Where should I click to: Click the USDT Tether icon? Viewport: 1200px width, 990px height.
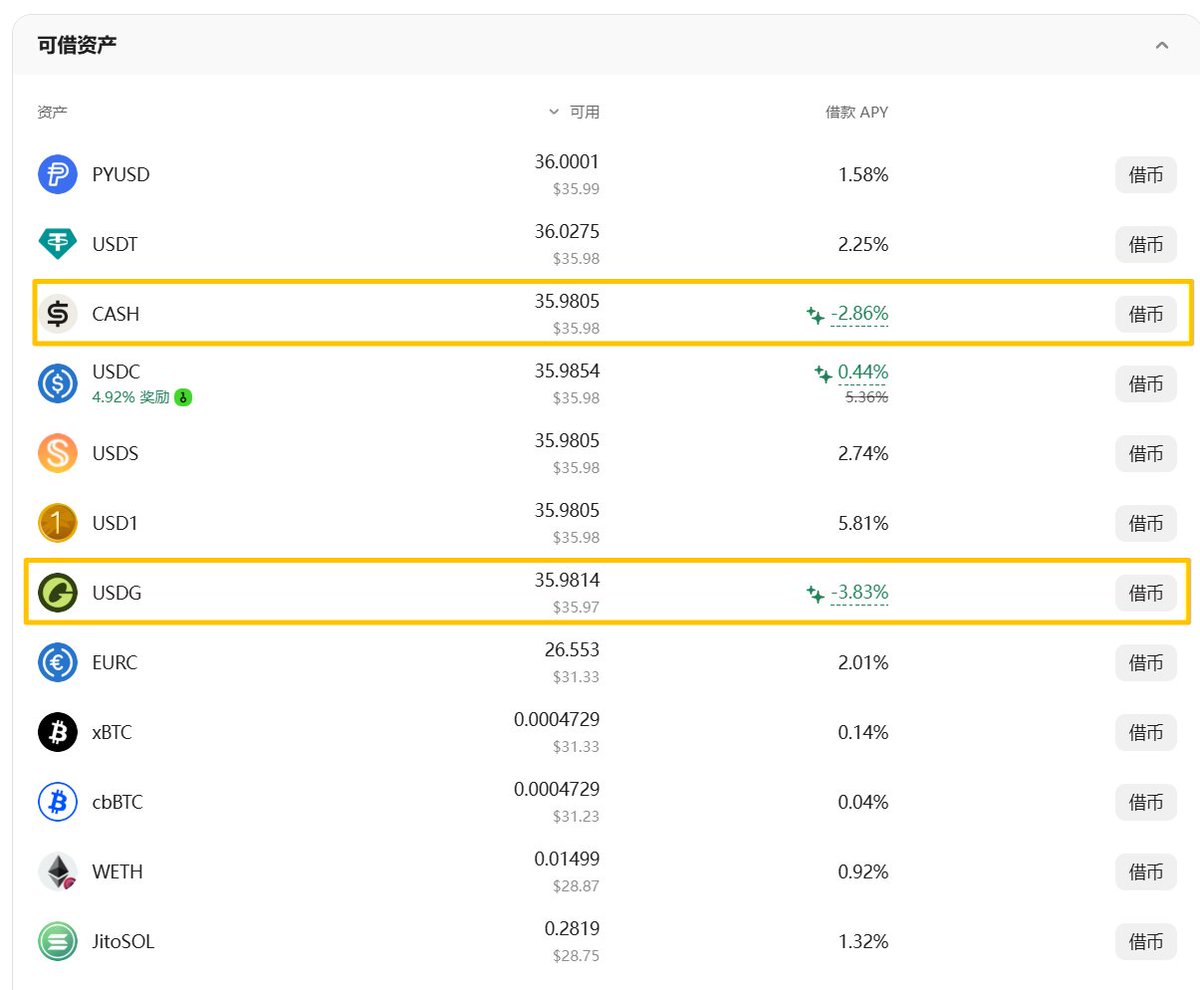pyautogui.click(x=57, y=244)
